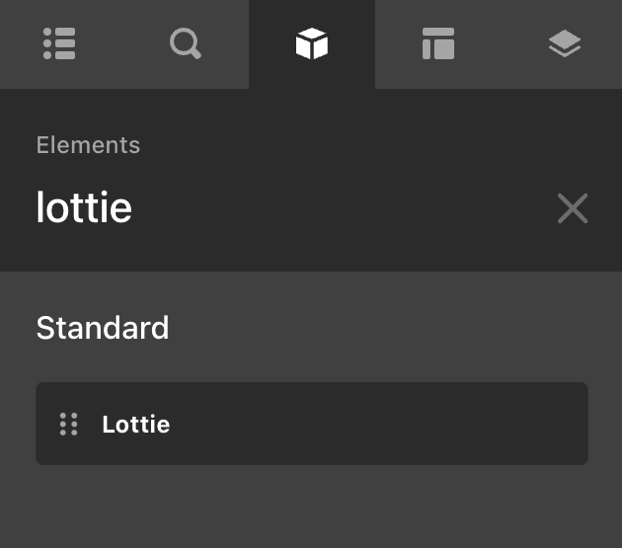Click the Elements panel label
Viewport: 622px width, 548px height.
click(88, 145)
